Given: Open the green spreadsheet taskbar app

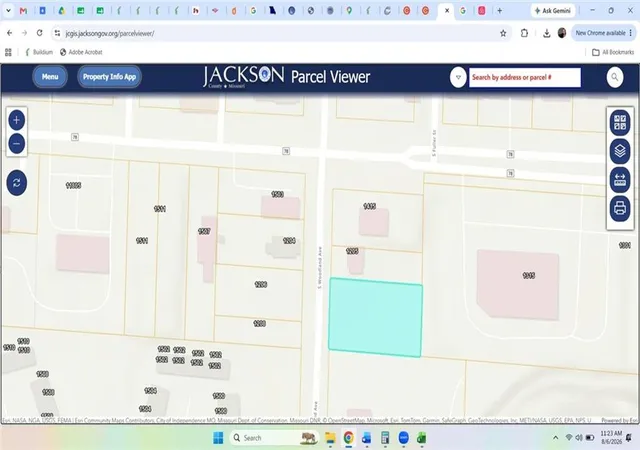Looking at the screenshot, I should click(x=422, y=438).
